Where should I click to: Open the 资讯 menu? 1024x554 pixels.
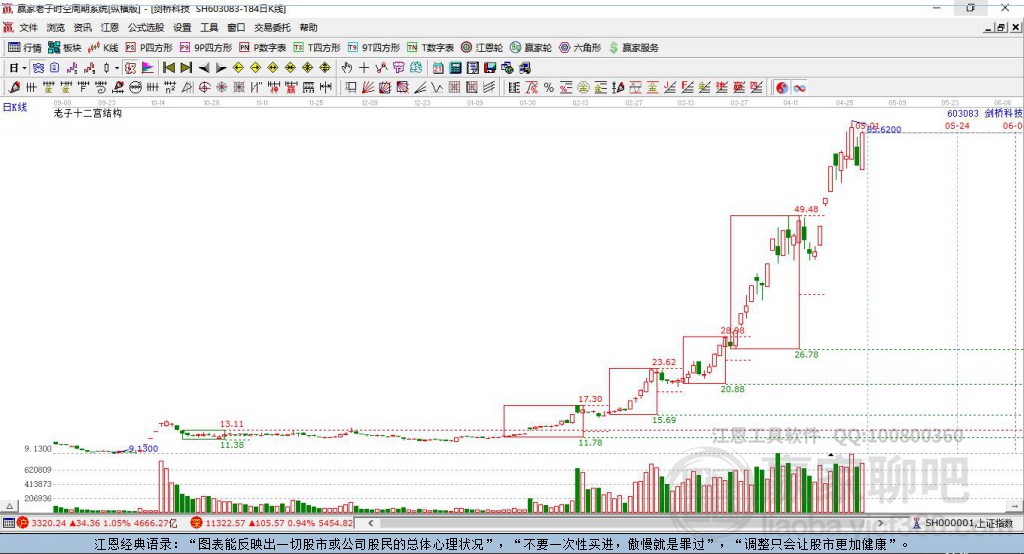(x=82, y=27)
